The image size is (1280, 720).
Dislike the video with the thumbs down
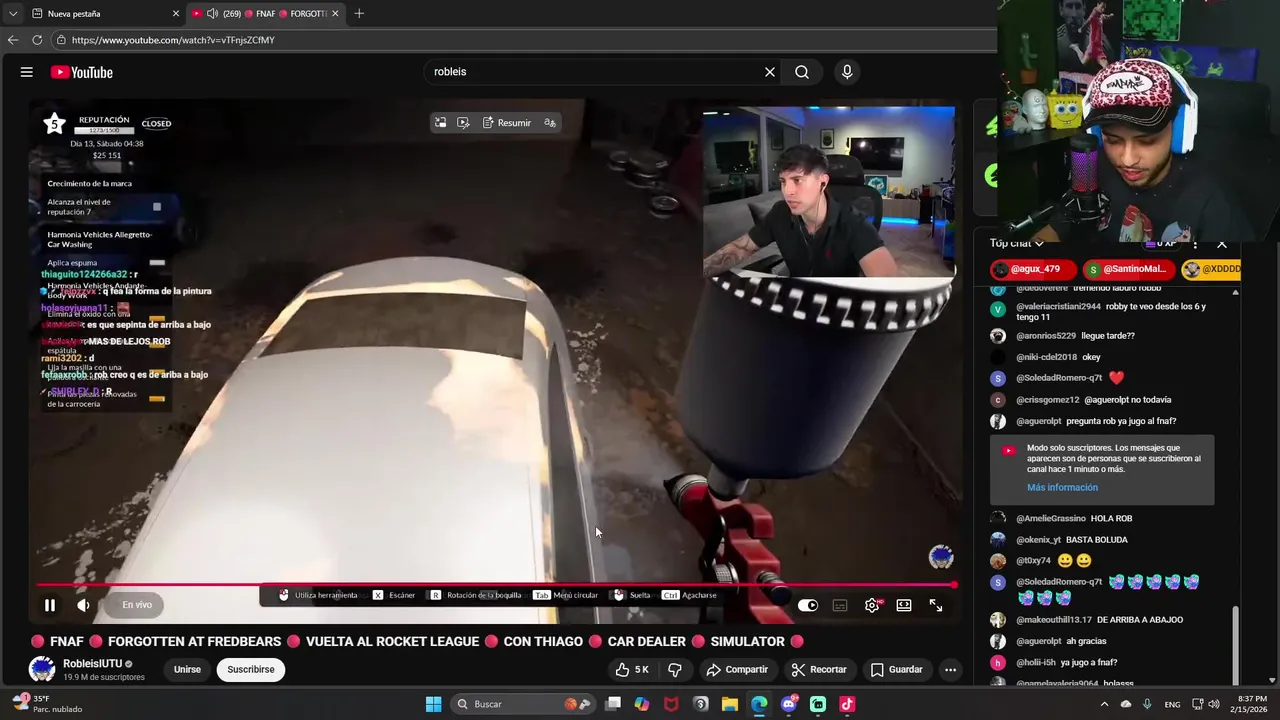675,670
